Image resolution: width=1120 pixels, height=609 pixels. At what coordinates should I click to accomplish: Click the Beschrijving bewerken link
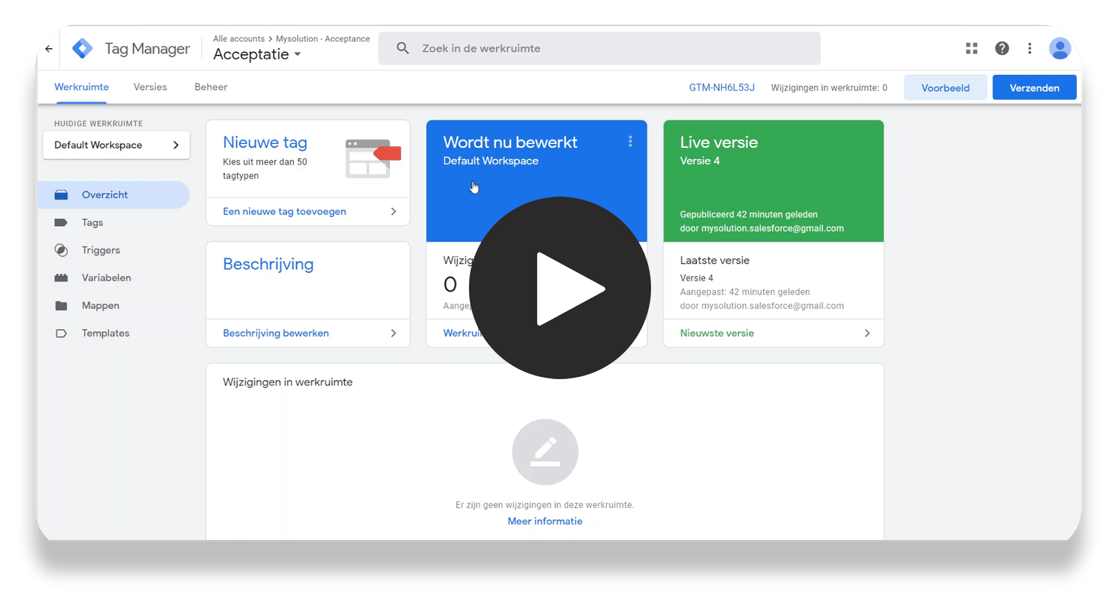[x=276, y=333]
